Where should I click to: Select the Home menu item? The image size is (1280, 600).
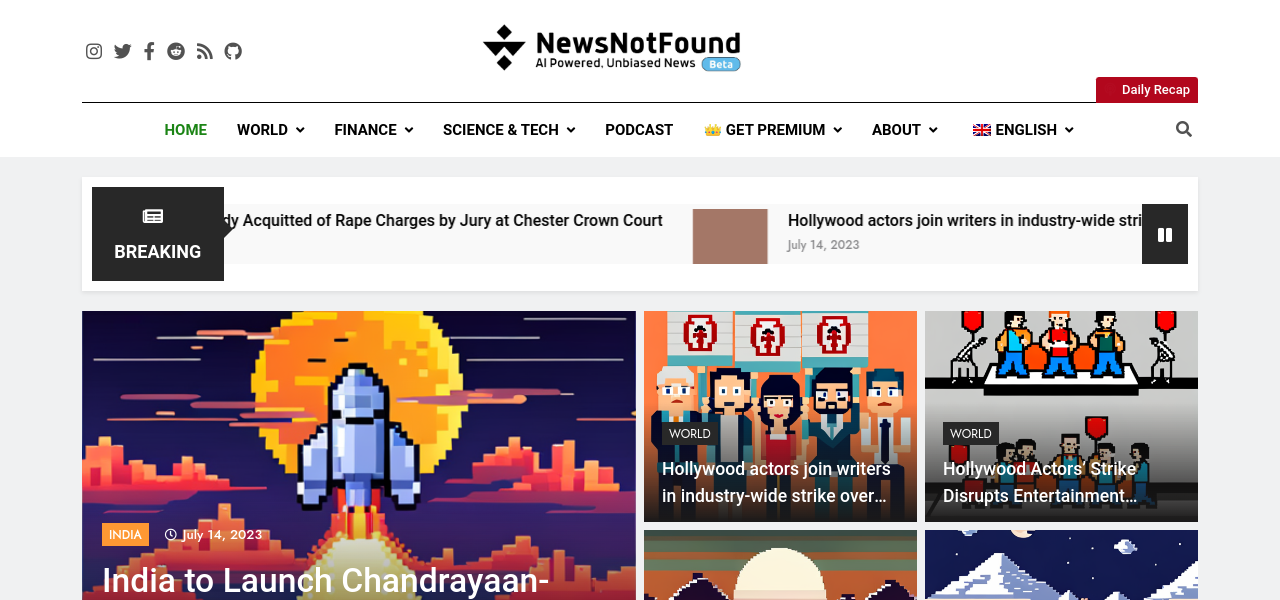point(186,130)
